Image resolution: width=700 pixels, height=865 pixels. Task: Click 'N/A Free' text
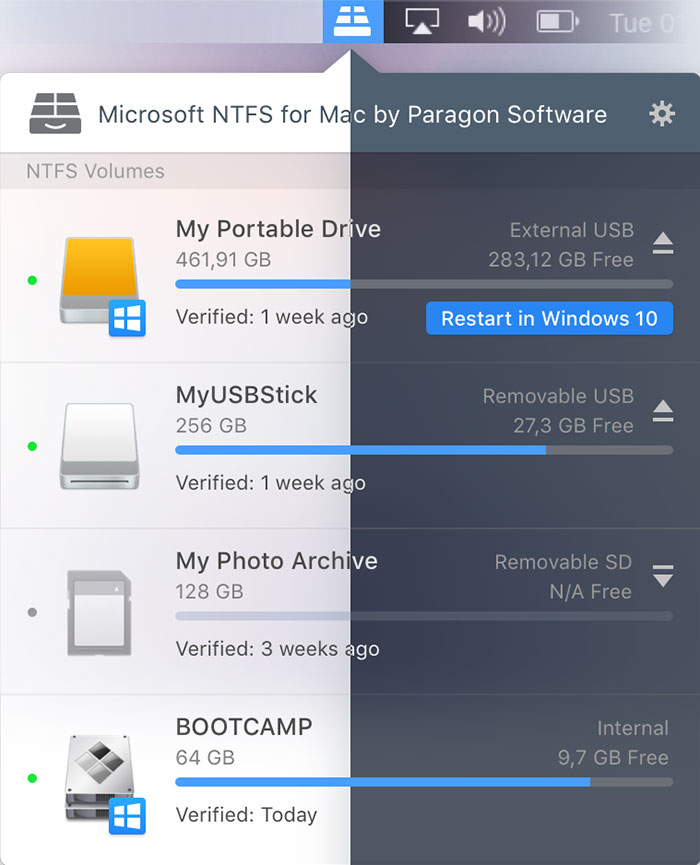click(x=591, y=592)
